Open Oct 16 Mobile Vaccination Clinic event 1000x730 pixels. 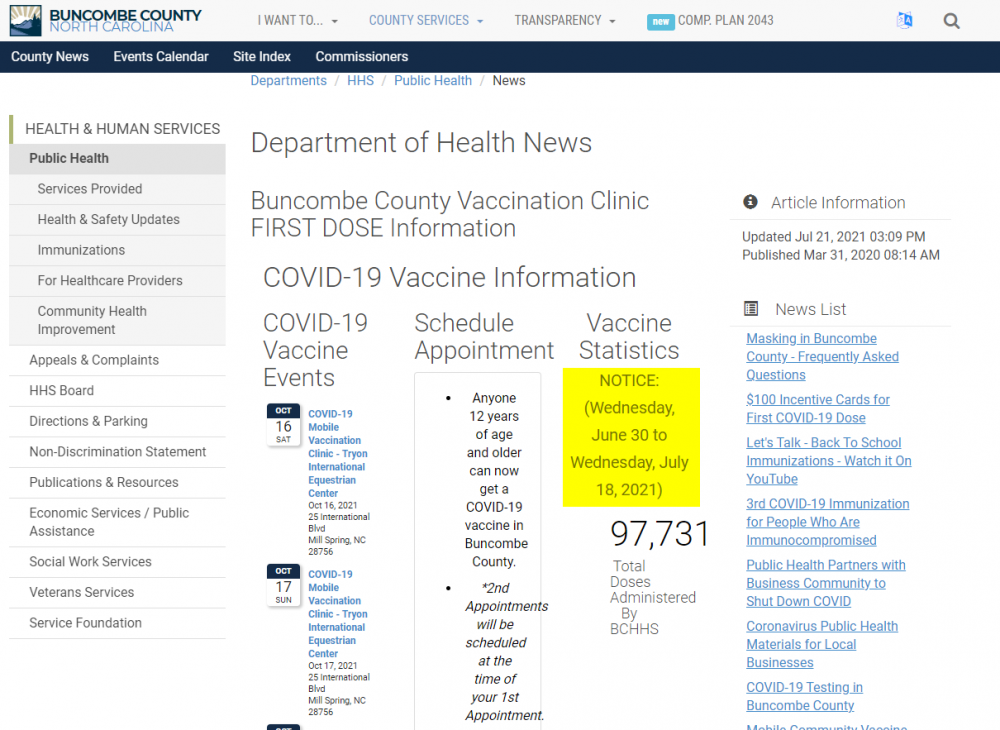(x=337, y=453)
